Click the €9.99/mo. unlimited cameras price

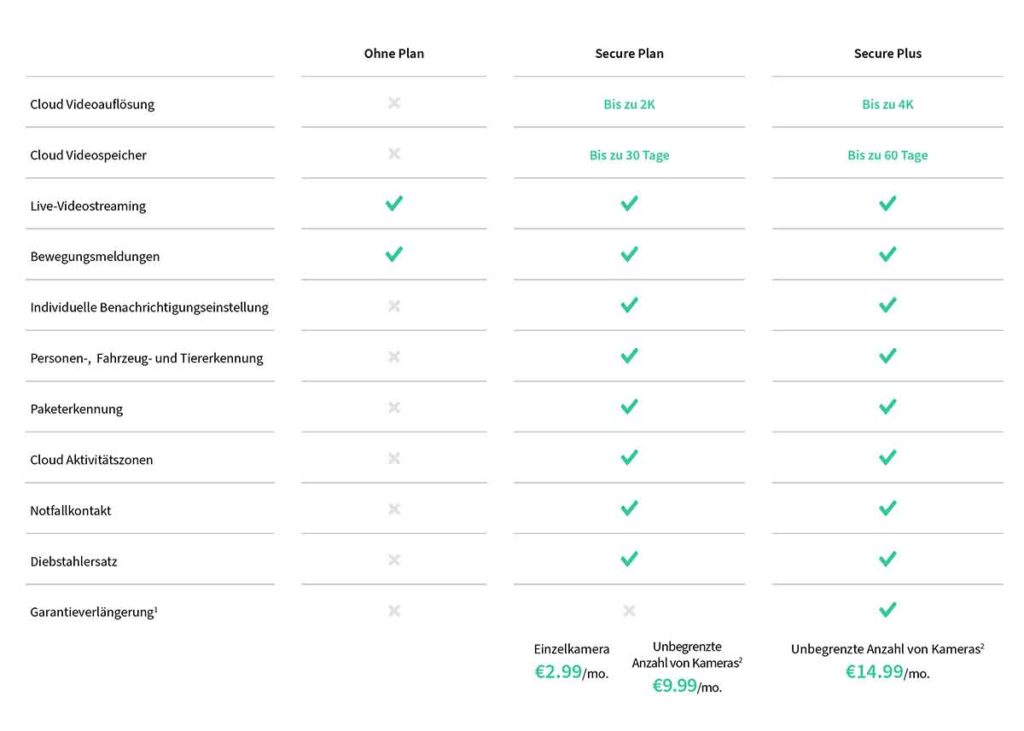click(x=687, y=686)
